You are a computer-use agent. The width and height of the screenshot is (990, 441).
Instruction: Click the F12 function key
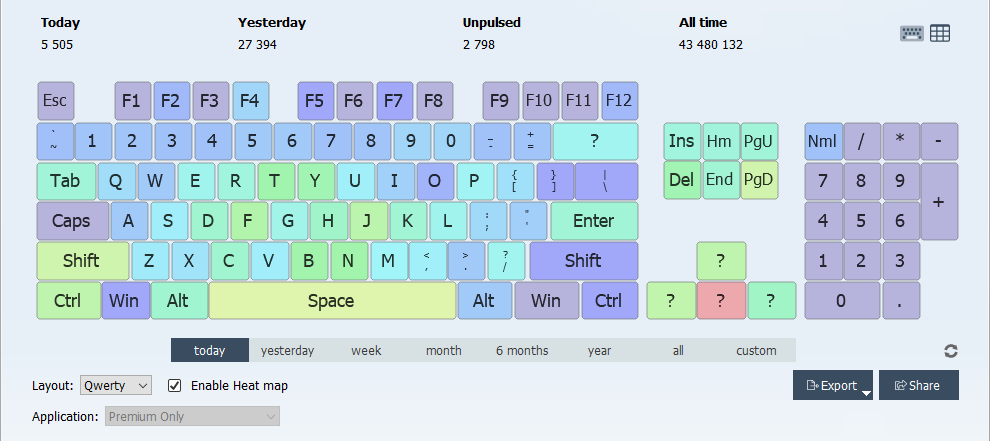coord(619,100)
